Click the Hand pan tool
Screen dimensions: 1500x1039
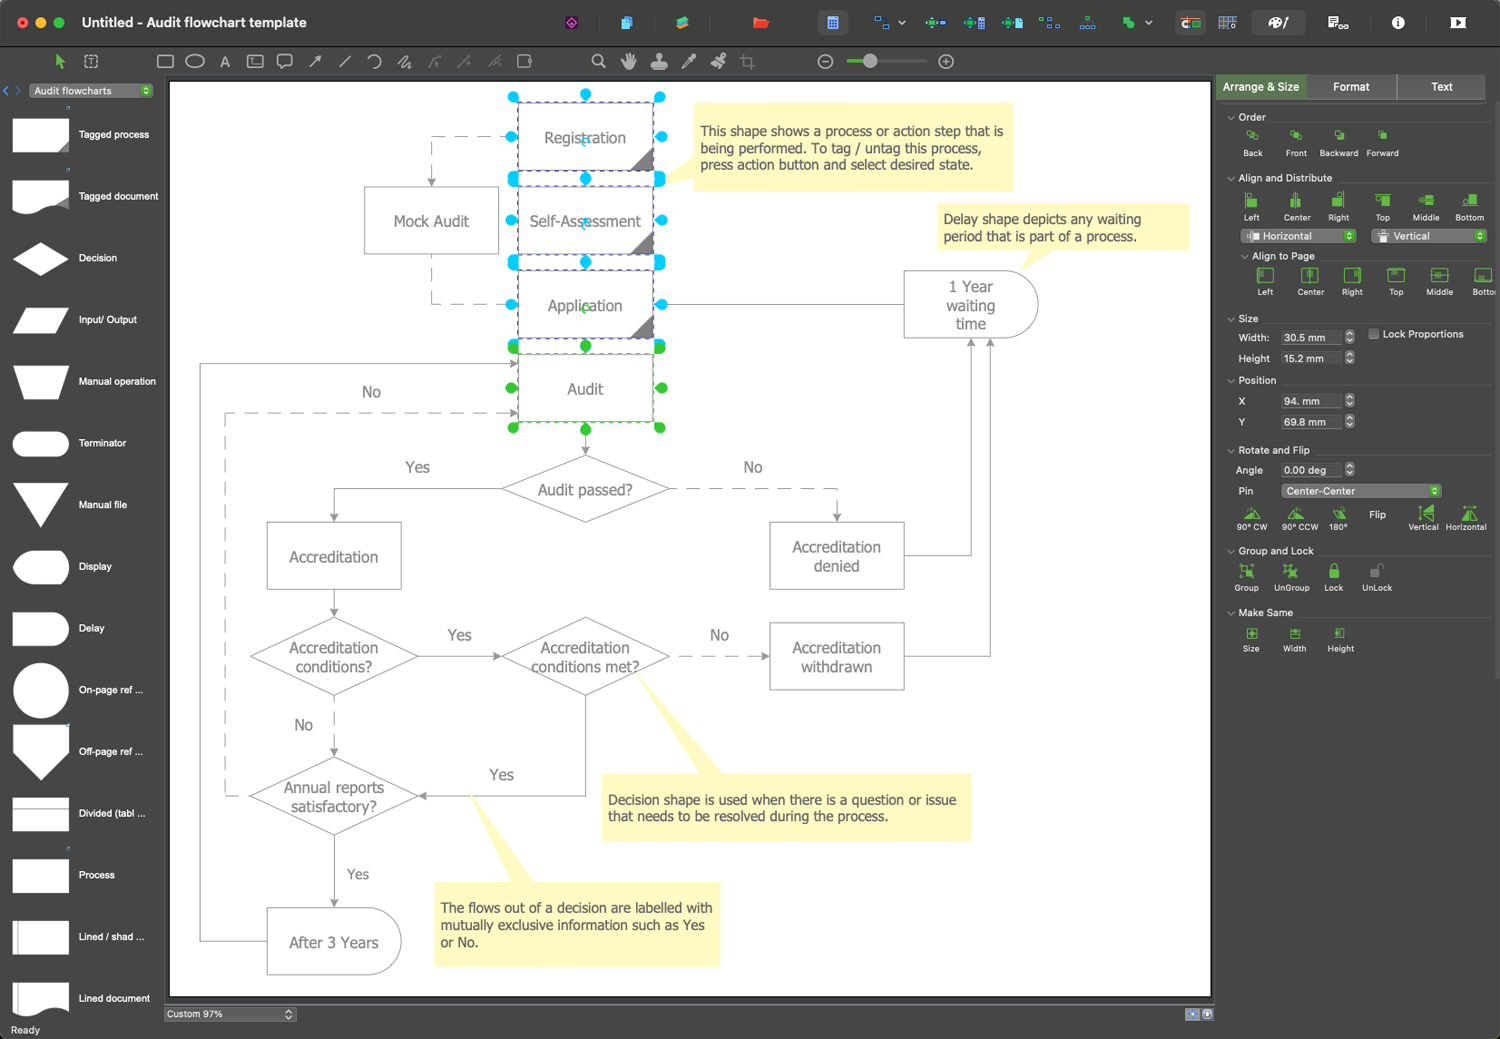pyautogui.click(x=628, y=62)
